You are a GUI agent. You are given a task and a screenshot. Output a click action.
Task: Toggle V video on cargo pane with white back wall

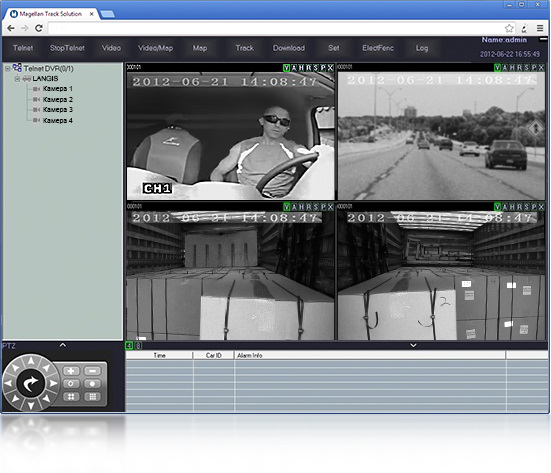point(286,207)
